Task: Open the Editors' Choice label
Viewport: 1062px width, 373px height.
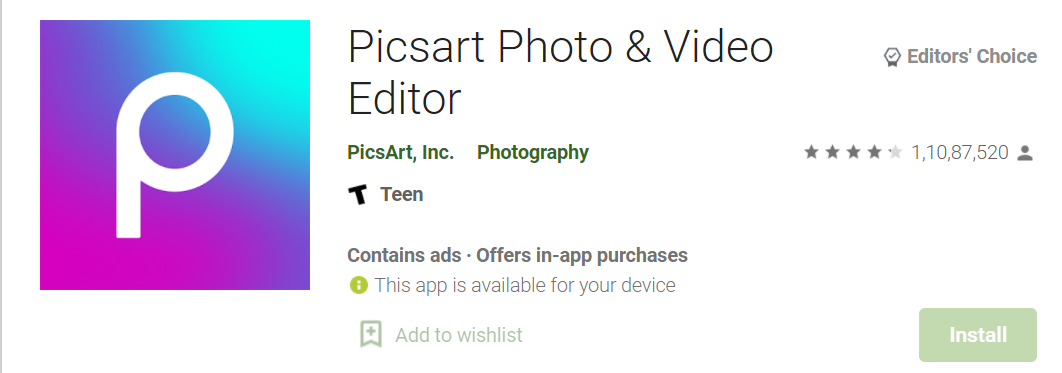Action: [972, 56]
